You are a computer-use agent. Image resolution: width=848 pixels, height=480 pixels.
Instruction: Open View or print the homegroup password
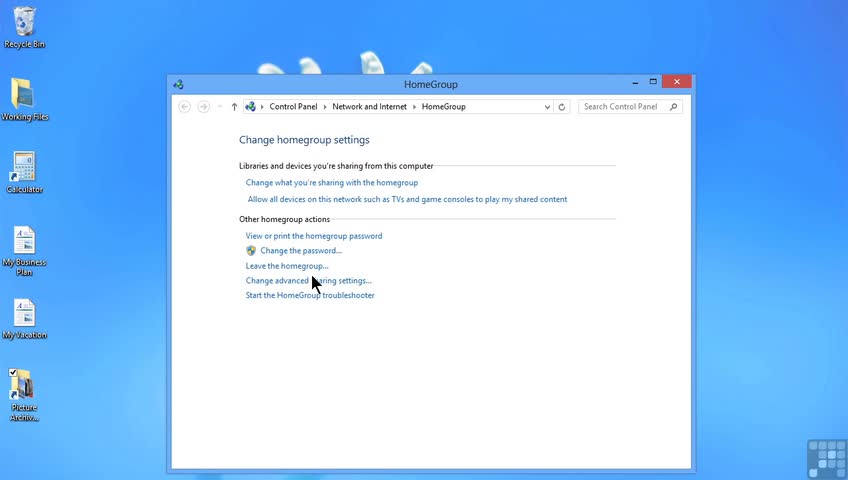314,236
